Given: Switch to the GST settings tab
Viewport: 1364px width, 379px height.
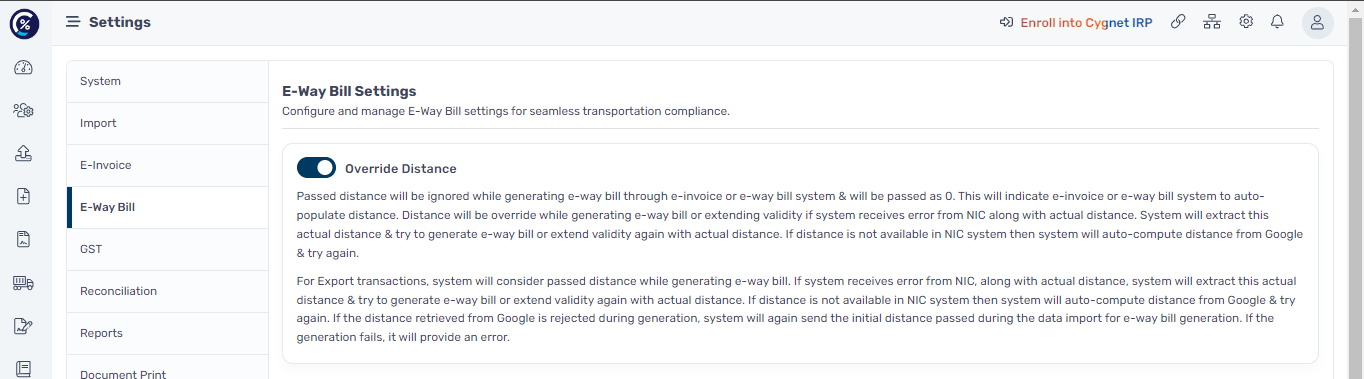Looking at the screenshot, I should pyautogui.click(x=168, y=249).
